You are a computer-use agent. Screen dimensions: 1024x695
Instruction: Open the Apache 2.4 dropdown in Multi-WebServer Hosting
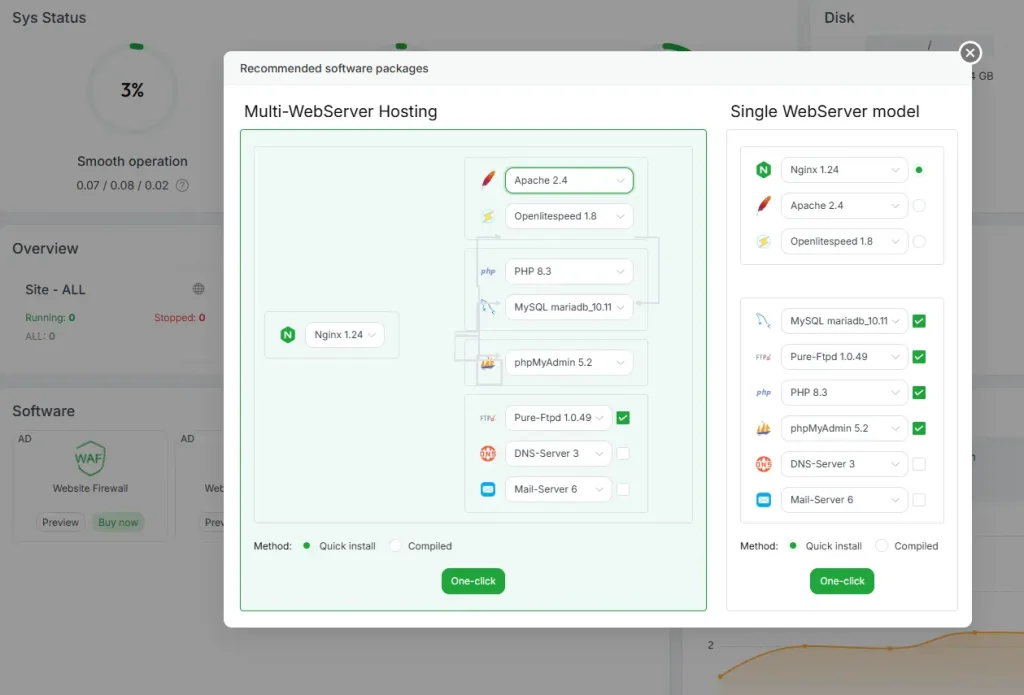click(569, 180)
